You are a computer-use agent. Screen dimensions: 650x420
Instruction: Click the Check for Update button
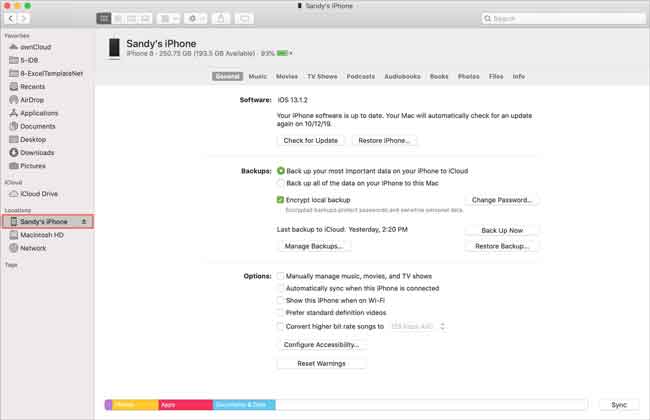click(312, 141)
